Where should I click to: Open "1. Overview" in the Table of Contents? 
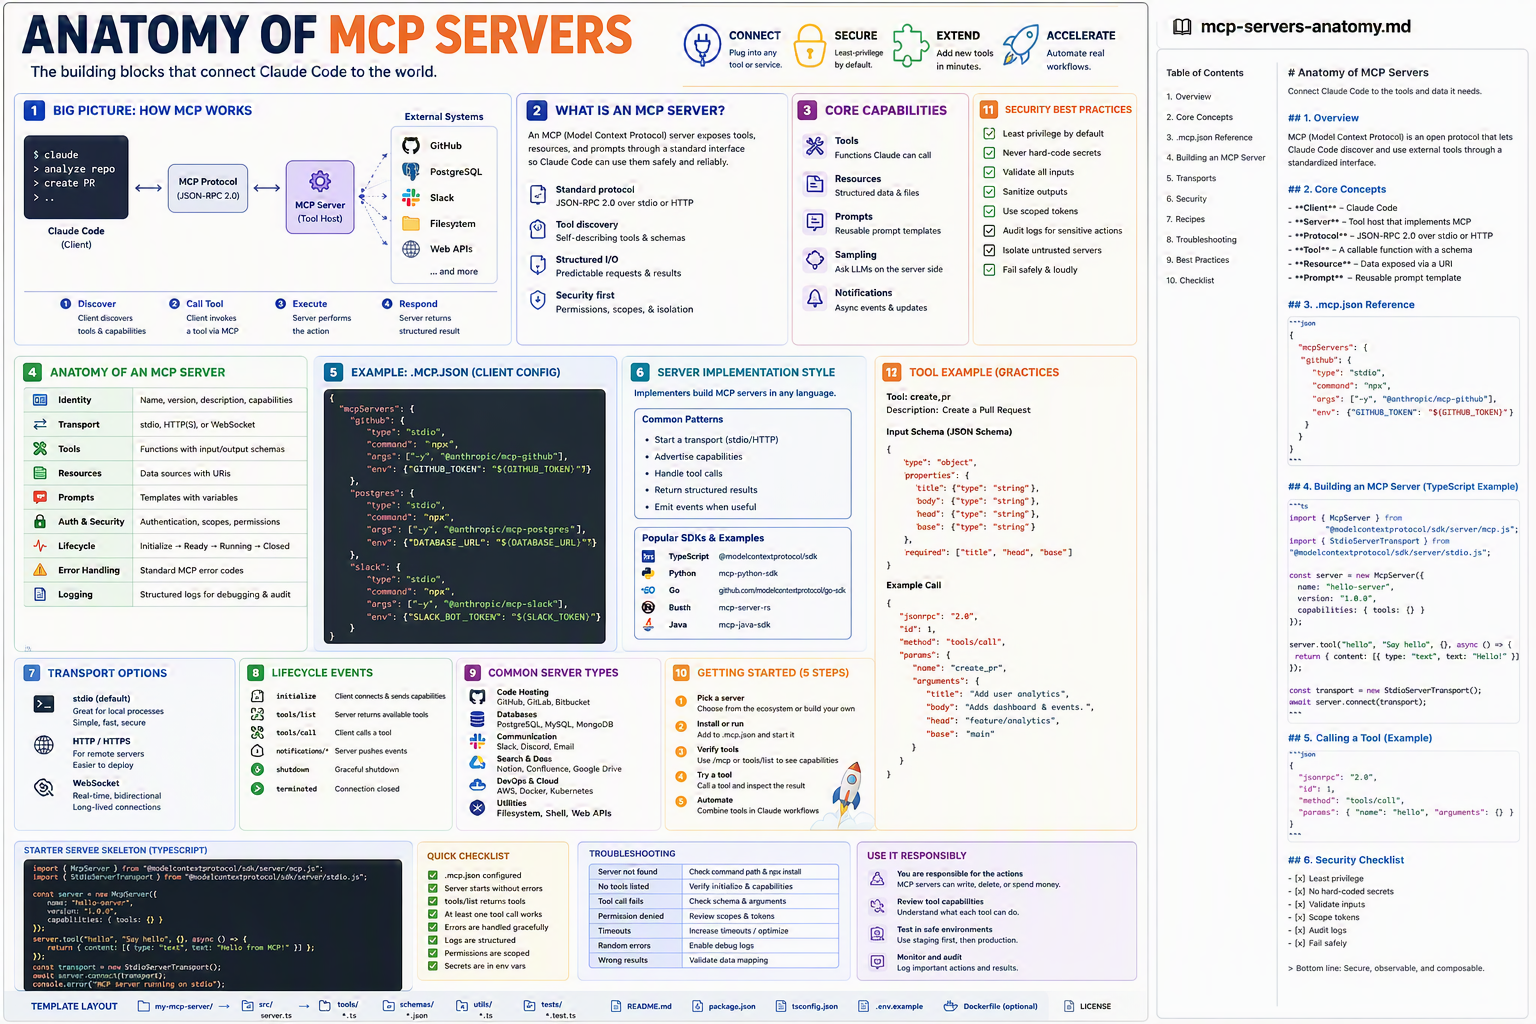1188,97
